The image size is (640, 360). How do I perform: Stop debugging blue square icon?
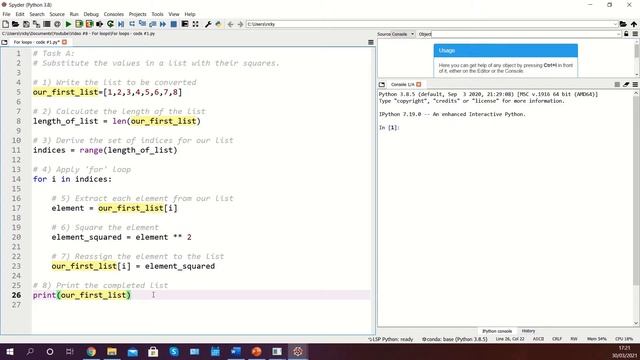(173, 24)
